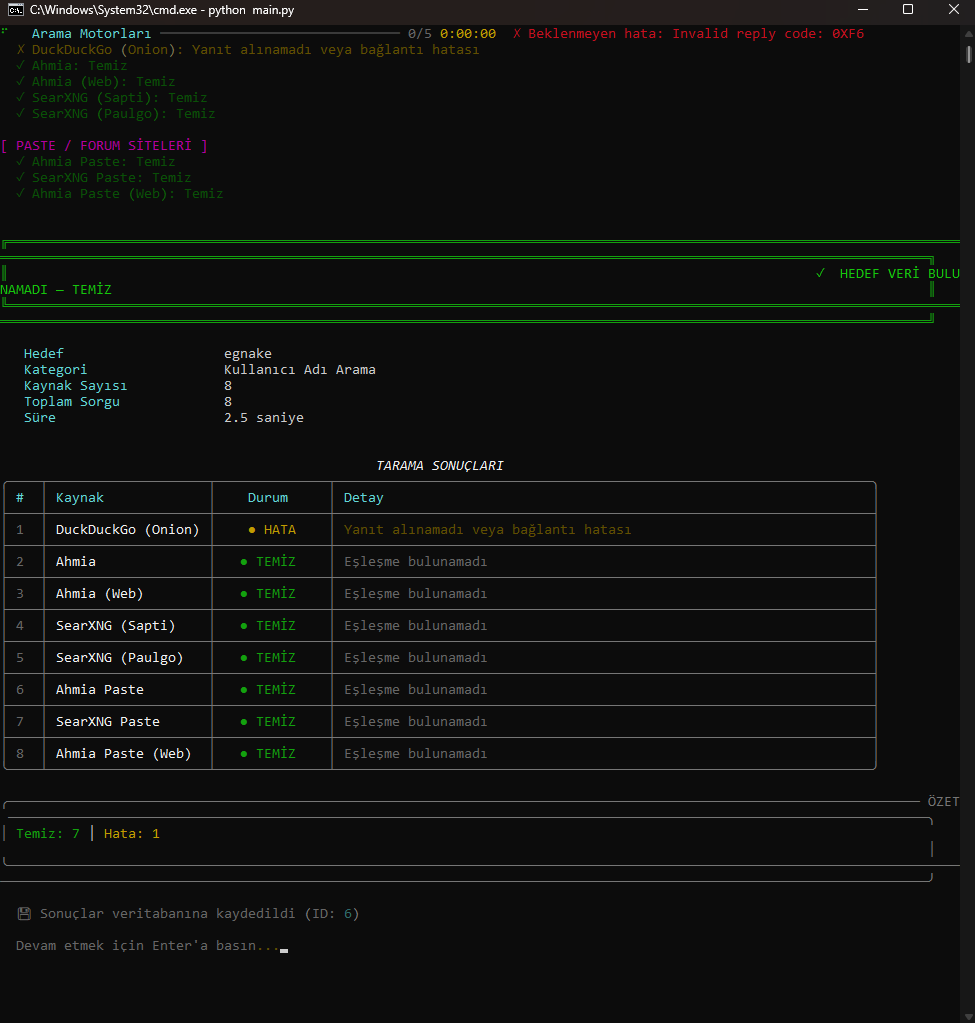
Task: Click 'Eşleşme bulunamadı' in Ahmia Paste row 6
Action: [x=416, y=690]
